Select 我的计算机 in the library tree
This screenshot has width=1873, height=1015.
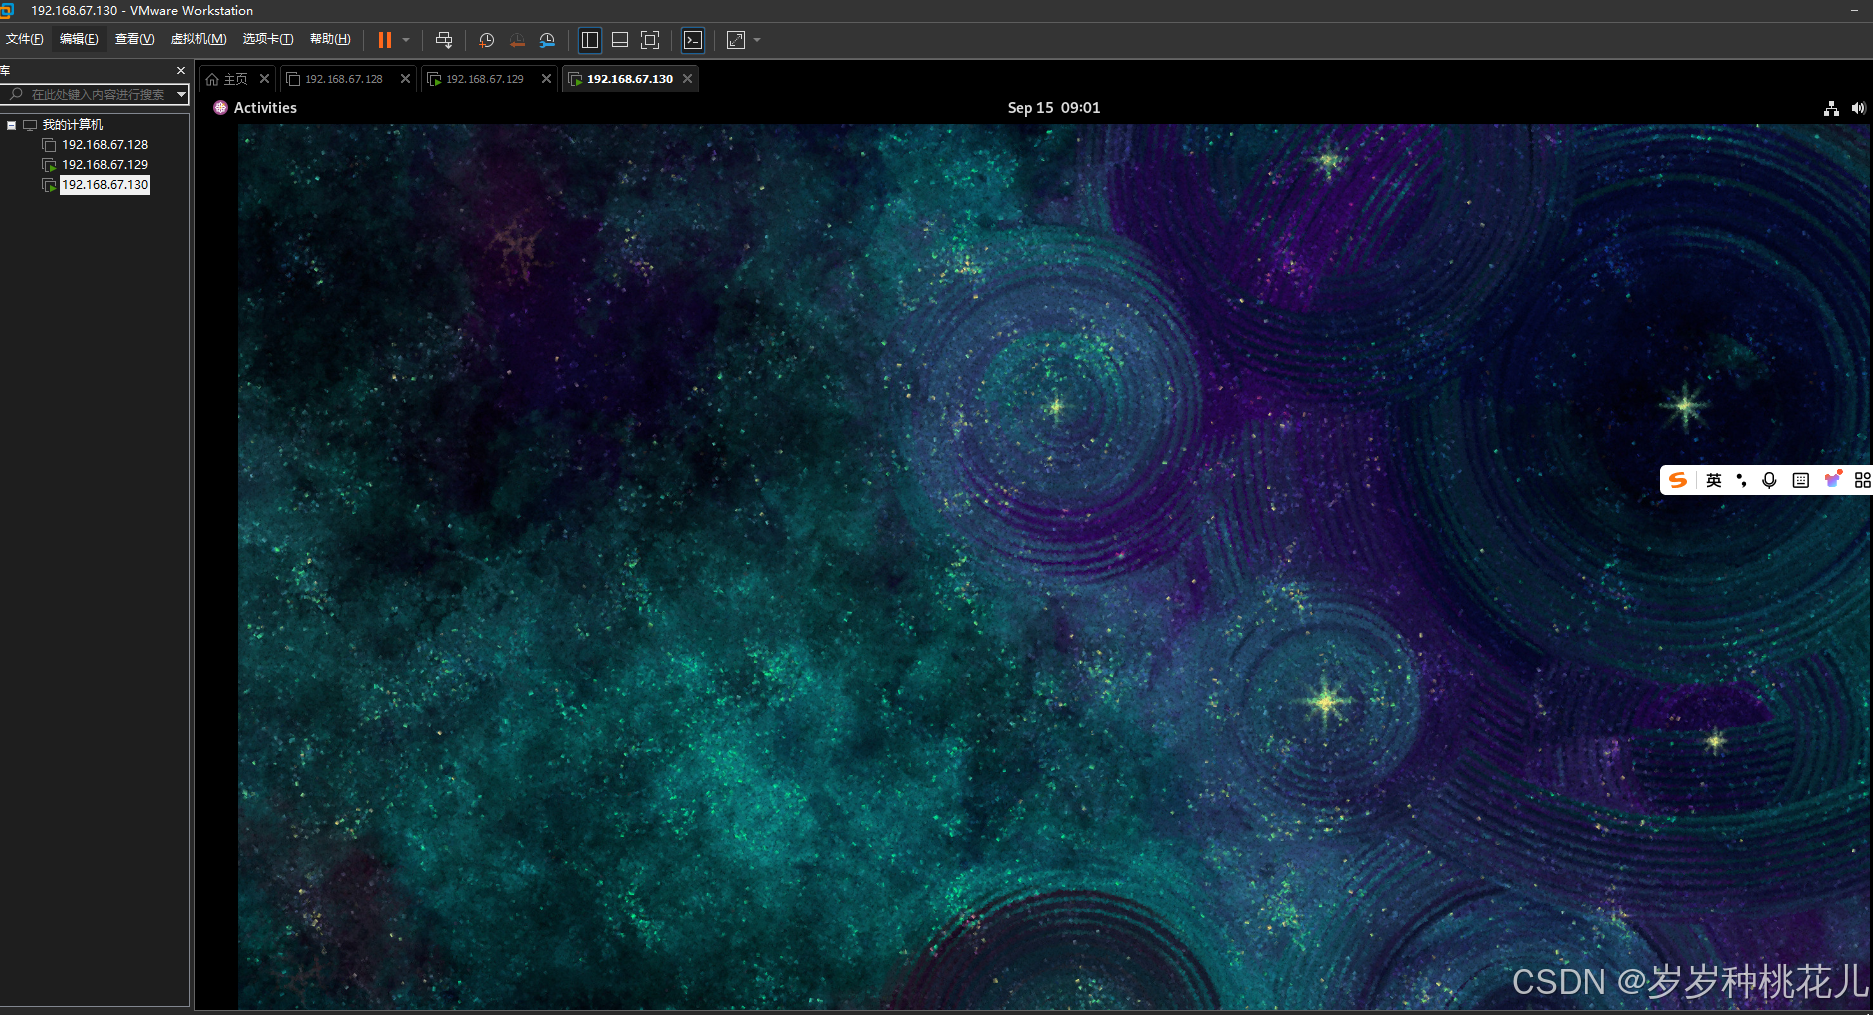coord(72,125)
